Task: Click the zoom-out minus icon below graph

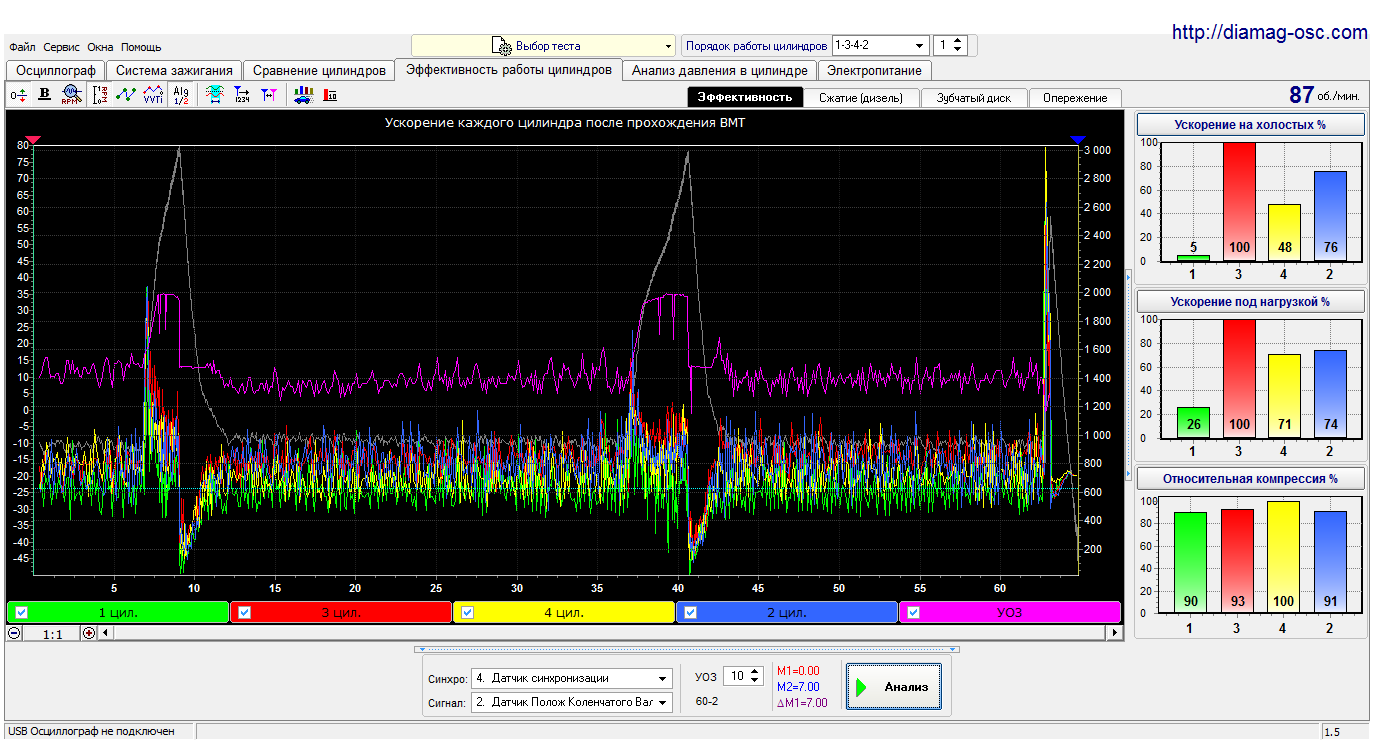Action: pos(14,633)
